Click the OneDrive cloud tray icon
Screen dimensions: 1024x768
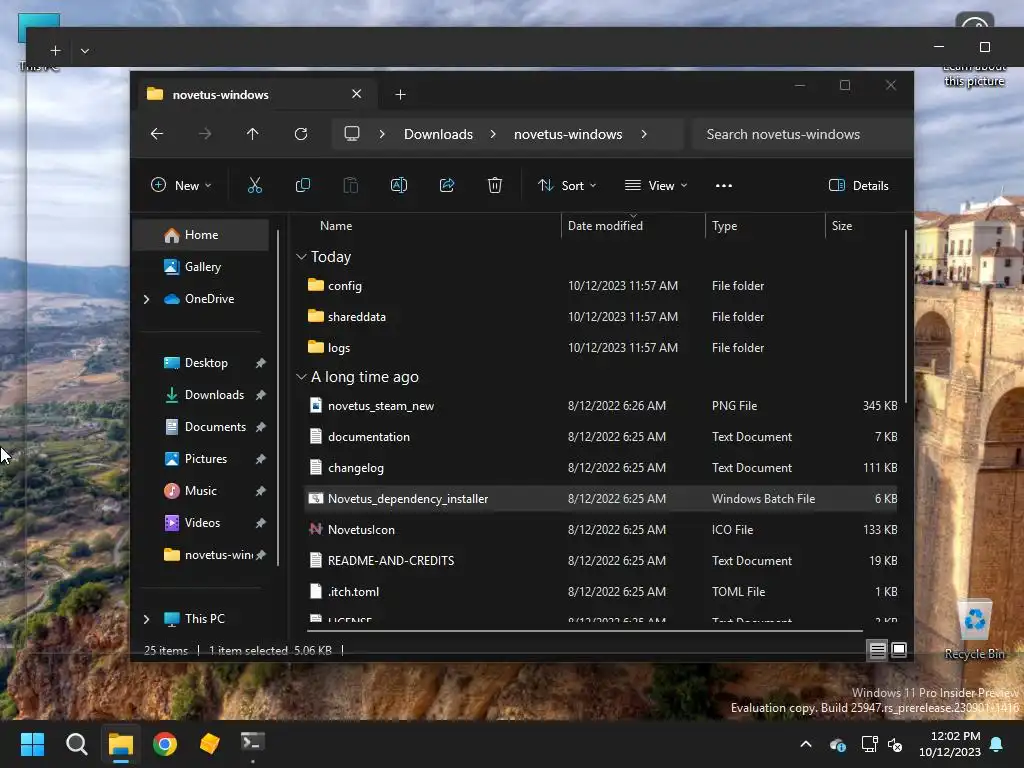point(837,744)
